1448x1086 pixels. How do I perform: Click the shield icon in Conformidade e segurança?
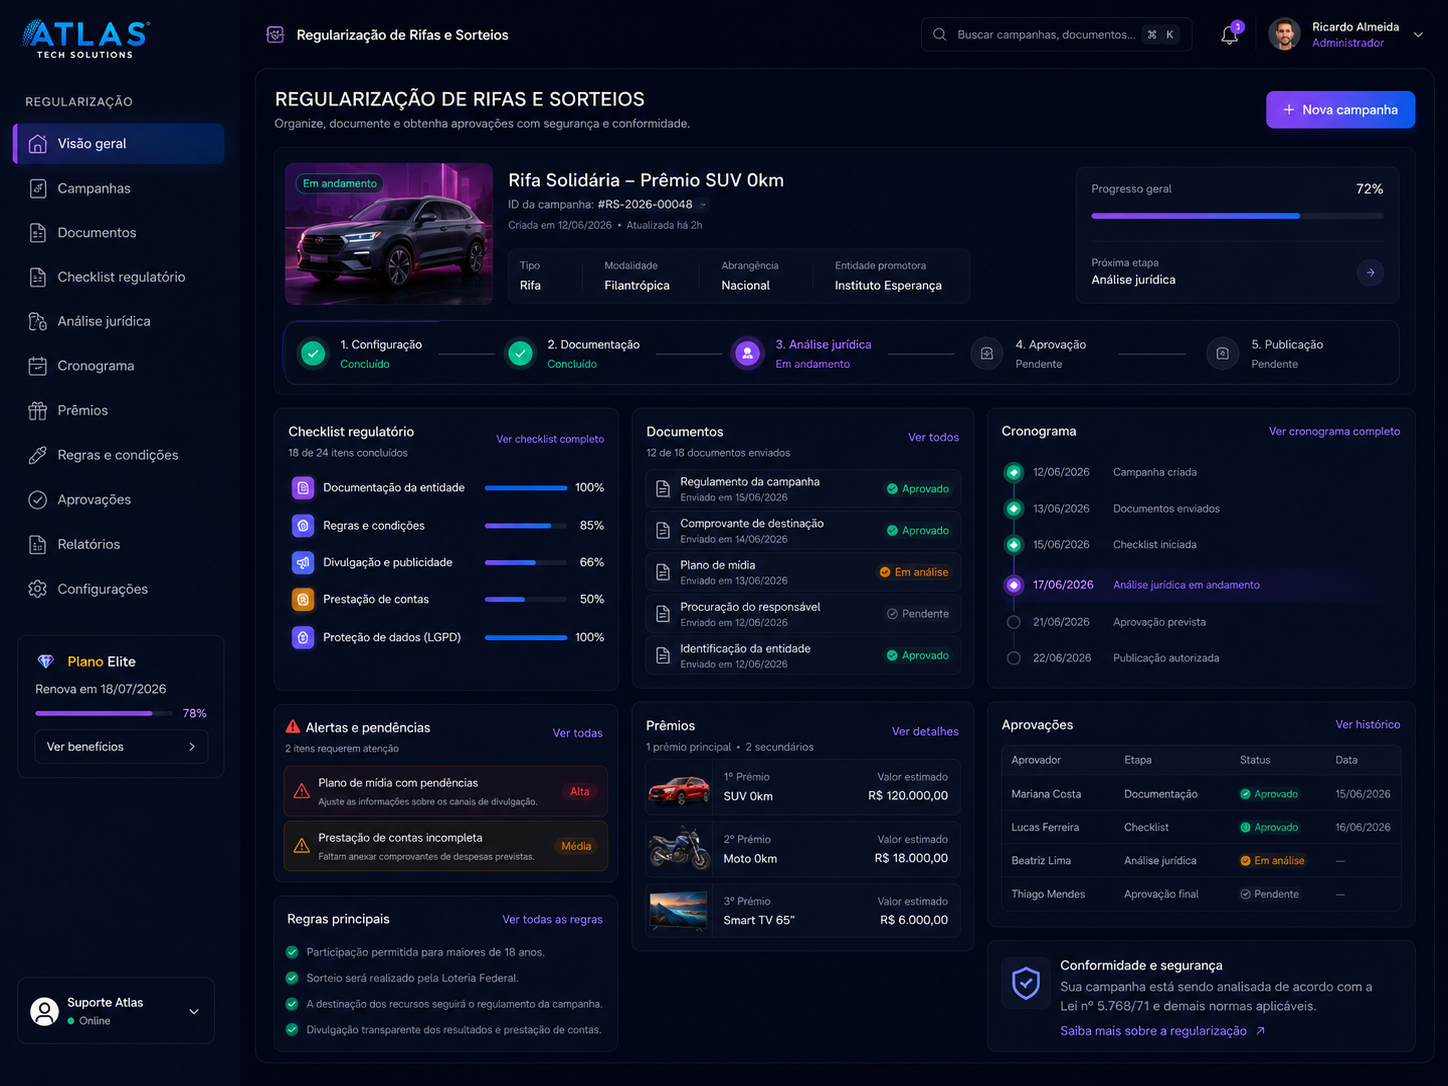(x=1026, y=983)
